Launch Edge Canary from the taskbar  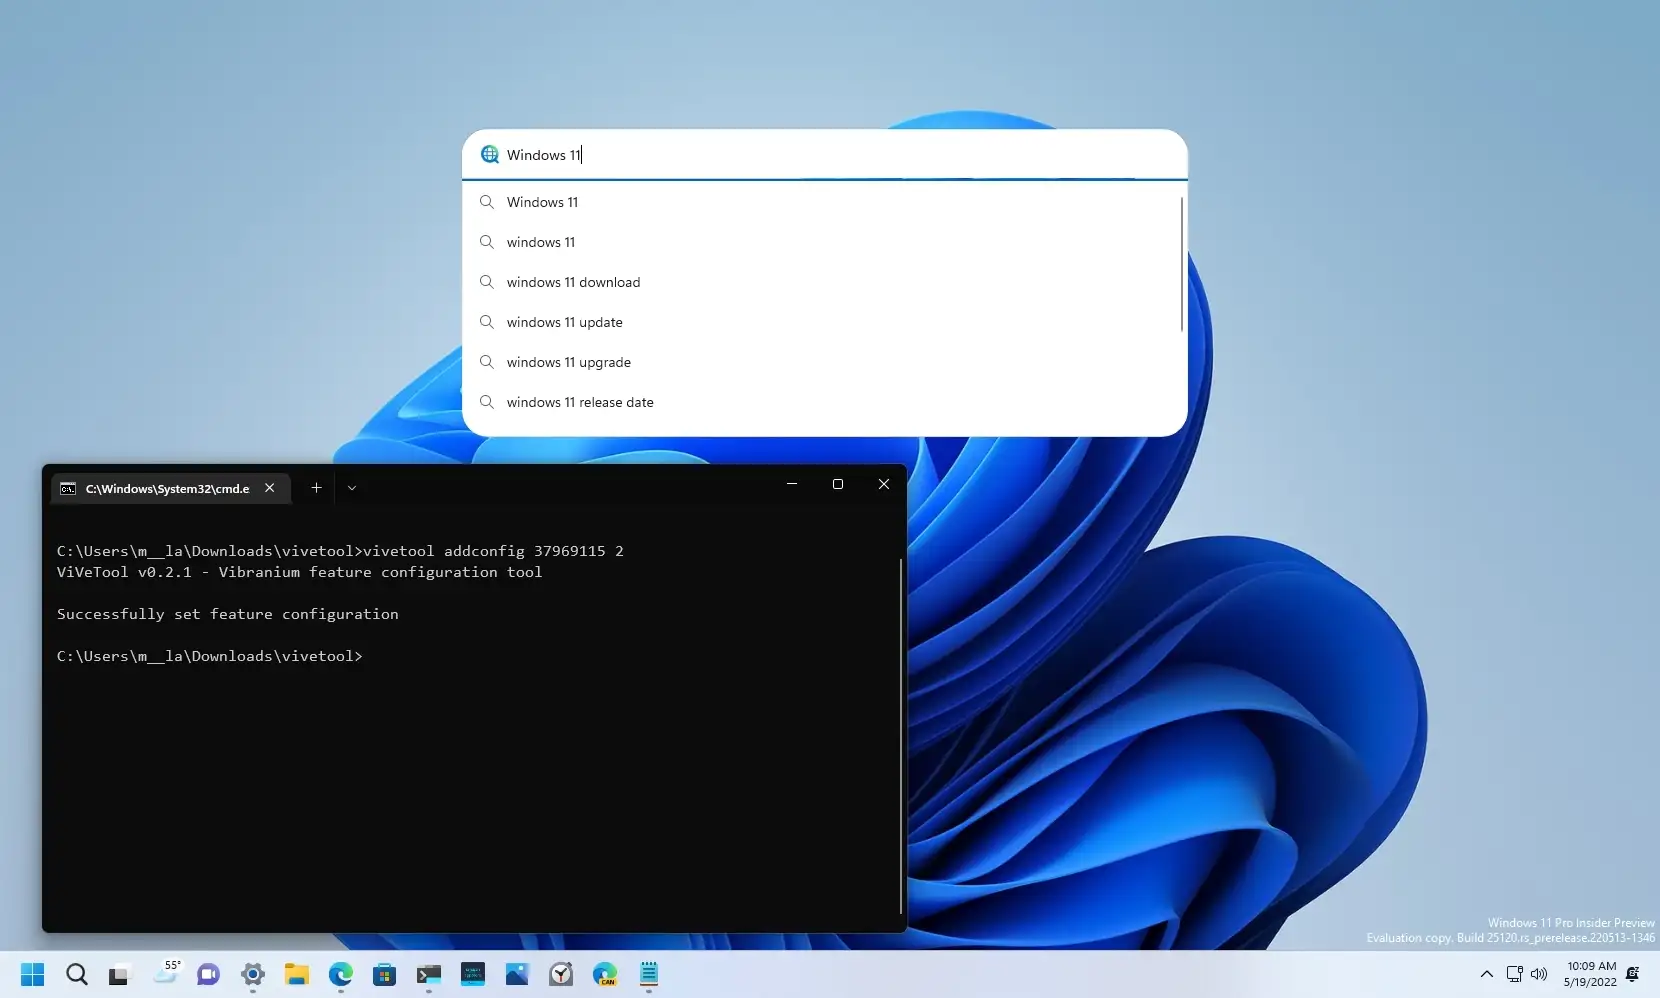605,974
